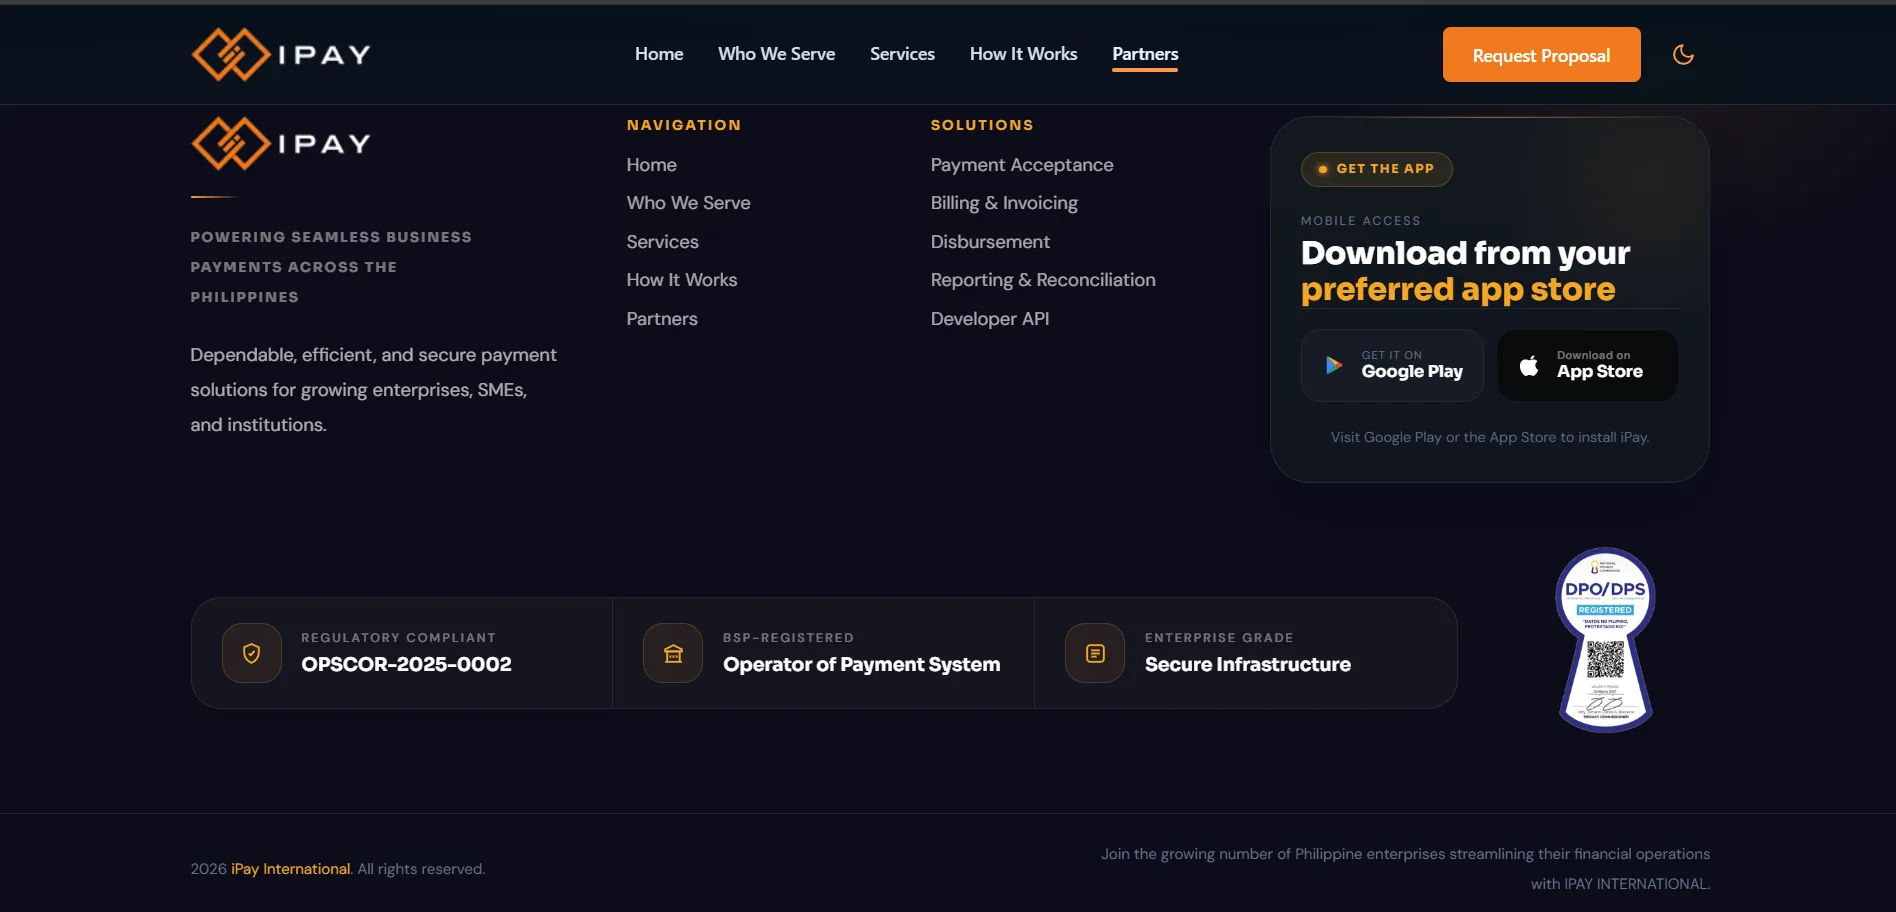Open Developer API under Solutions
Image resolution: width=1896 pixels, height=912 pixels.
[990, 319]
